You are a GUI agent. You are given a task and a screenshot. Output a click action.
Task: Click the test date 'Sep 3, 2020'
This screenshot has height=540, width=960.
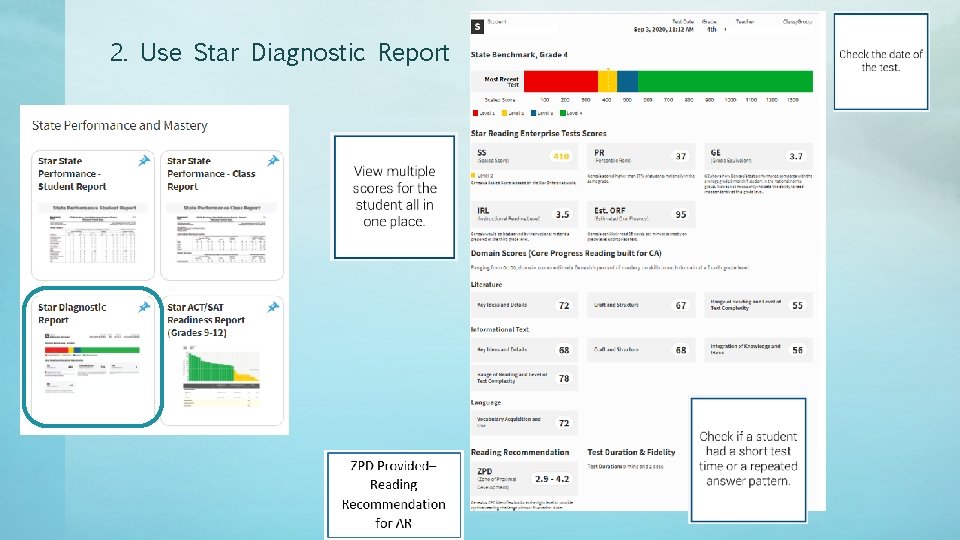click(663, 29)
